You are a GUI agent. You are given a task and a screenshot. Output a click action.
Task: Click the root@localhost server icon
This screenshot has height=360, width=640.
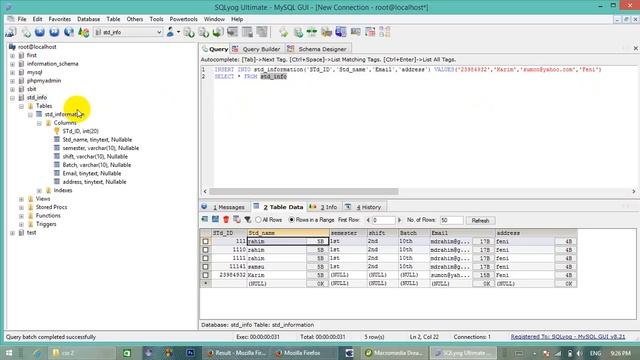pos(12,47)
